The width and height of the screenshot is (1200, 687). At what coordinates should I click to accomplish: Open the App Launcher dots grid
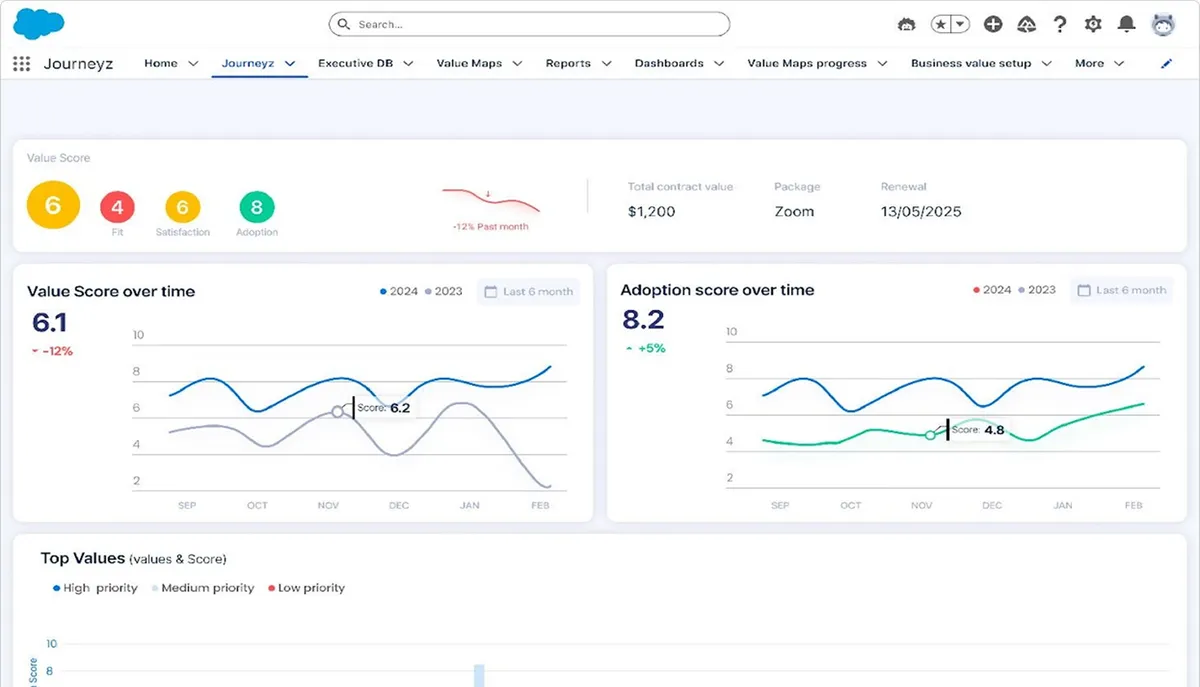[x=22, y=64]
